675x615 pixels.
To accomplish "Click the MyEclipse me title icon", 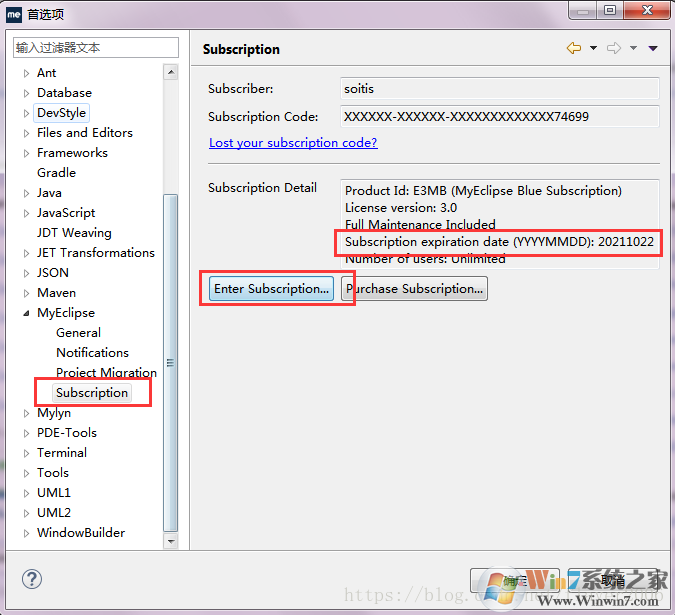I will [x=13, y=14].
